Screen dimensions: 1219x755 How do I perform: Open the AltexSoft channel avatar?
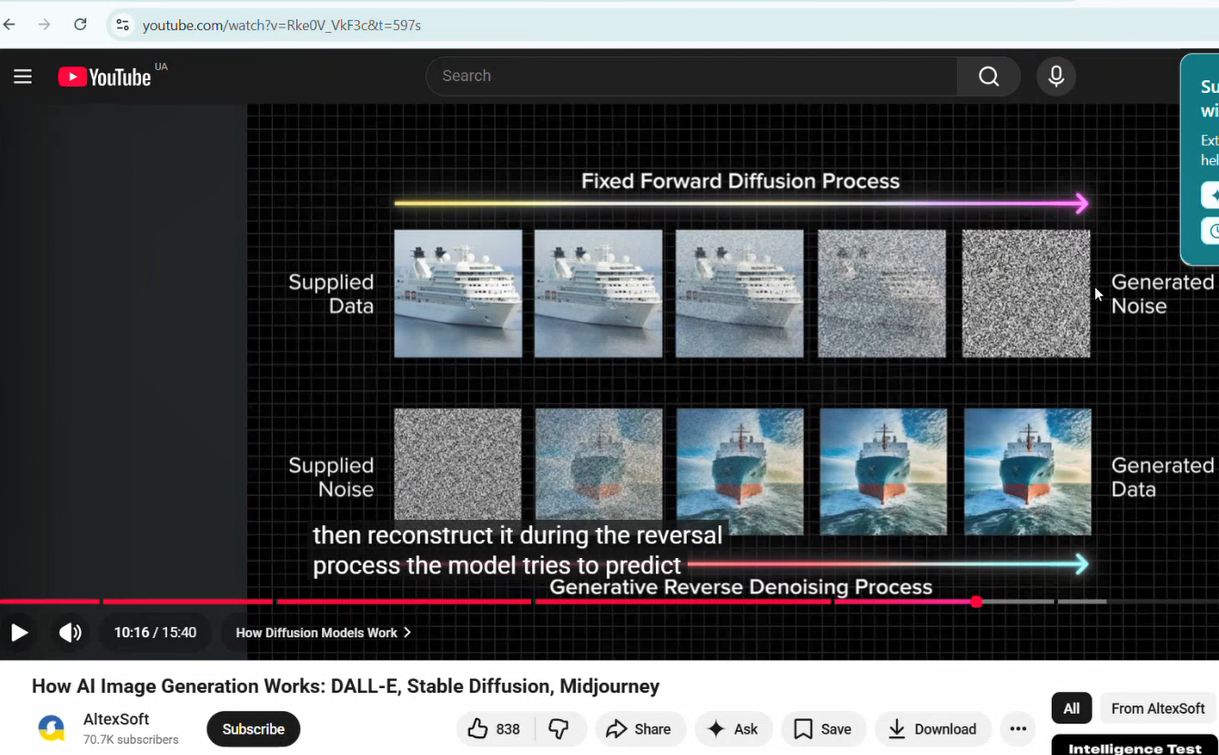pyautogui.click(x=51, y=728)
